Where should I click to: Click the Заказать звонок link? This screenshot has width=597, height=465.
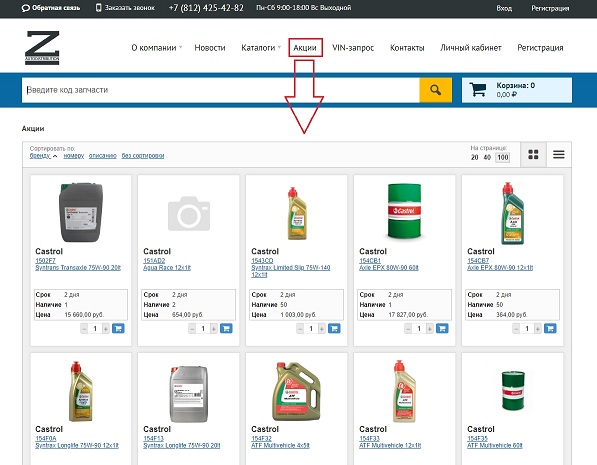click(129, 8)
